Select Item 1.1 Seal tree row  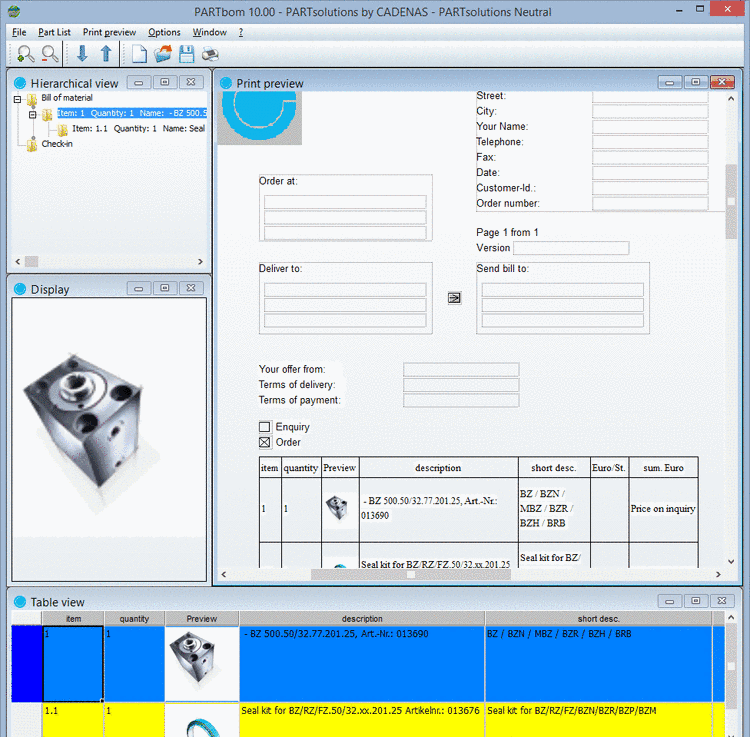pyautogui.click(x=138, y=129)
